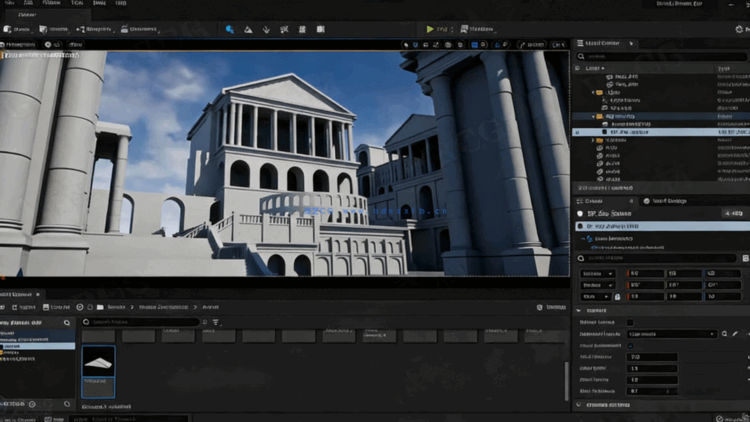The height and width of the screenshot is (422, 750).
Task: Click Content Browser vertical scrollbar
Action: (567, 380)
